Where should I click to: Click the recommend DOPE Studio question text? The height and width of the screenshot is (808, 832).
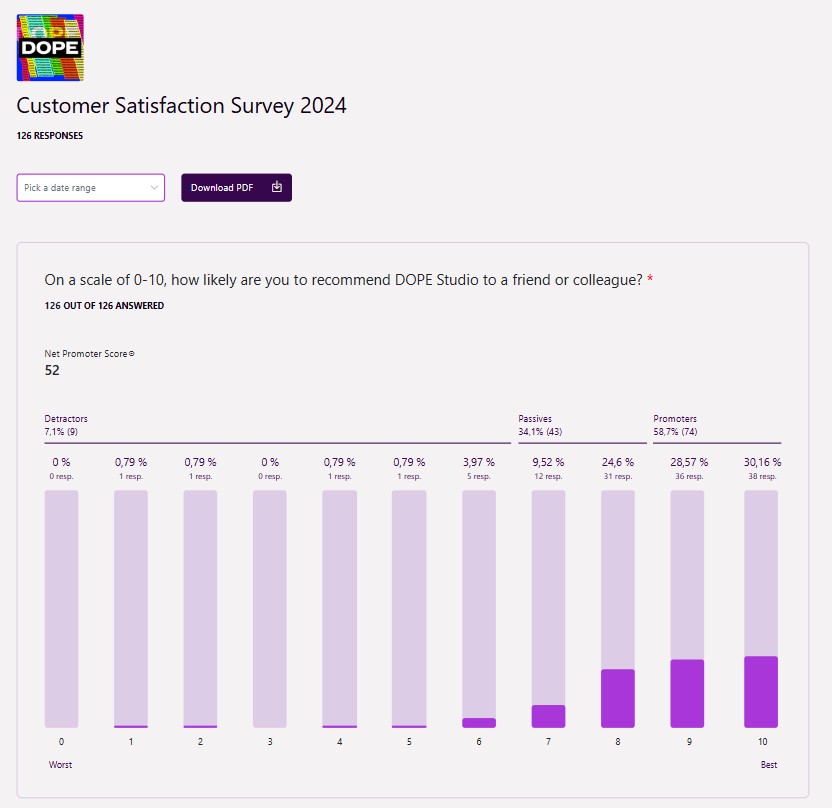[x=343, y=280]
